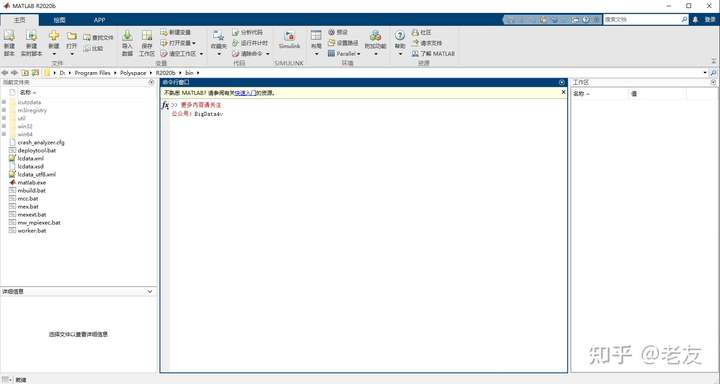720x384 pixels.
Task: Create a new live script (新建实时脚本)
Action: pyautogui.click(x=31, y=43)
